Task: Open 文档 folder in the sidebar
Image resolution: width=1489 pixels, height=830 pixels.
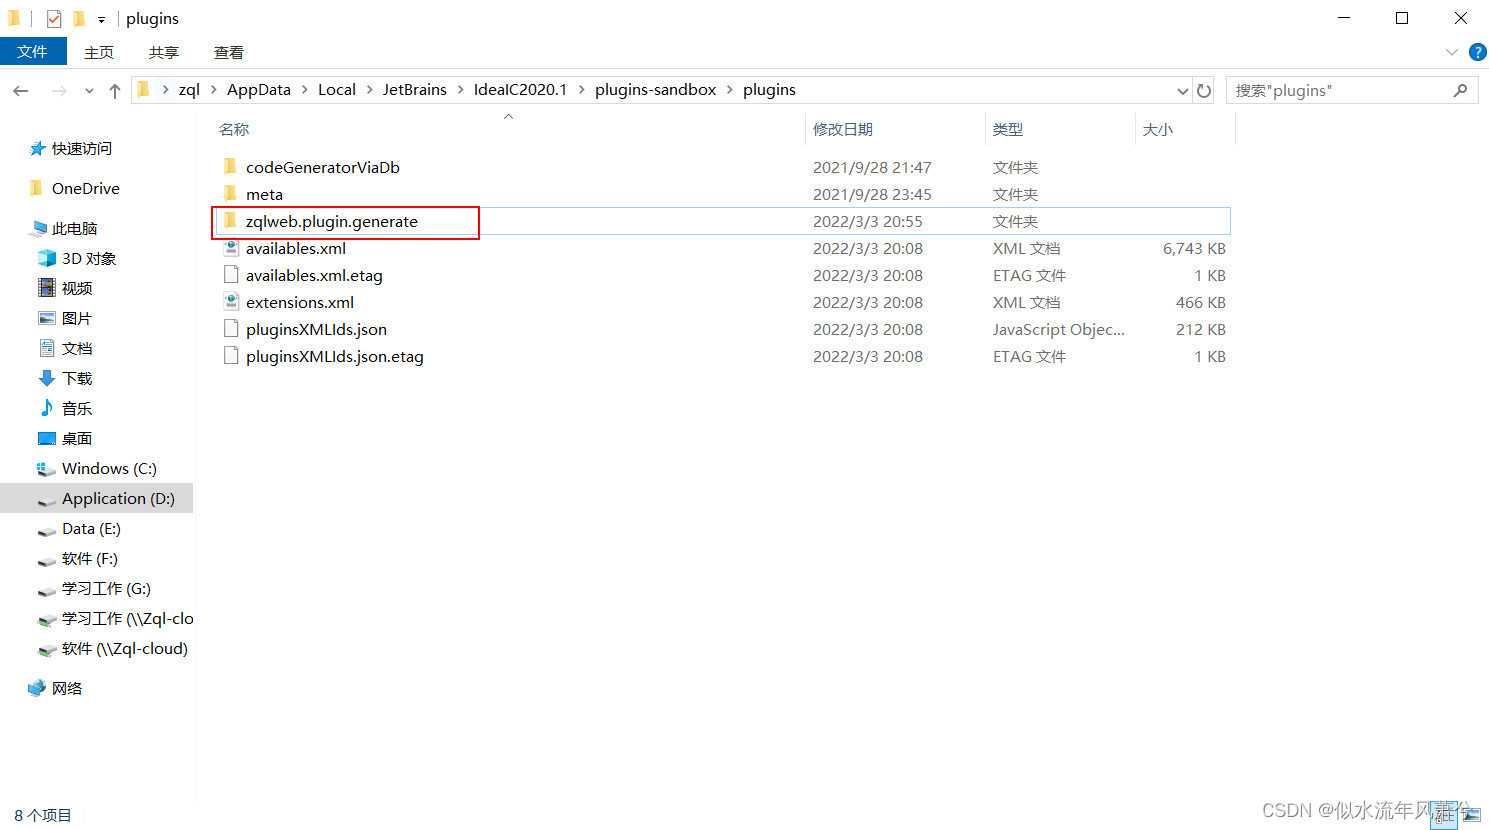Action: pos(77,348)
